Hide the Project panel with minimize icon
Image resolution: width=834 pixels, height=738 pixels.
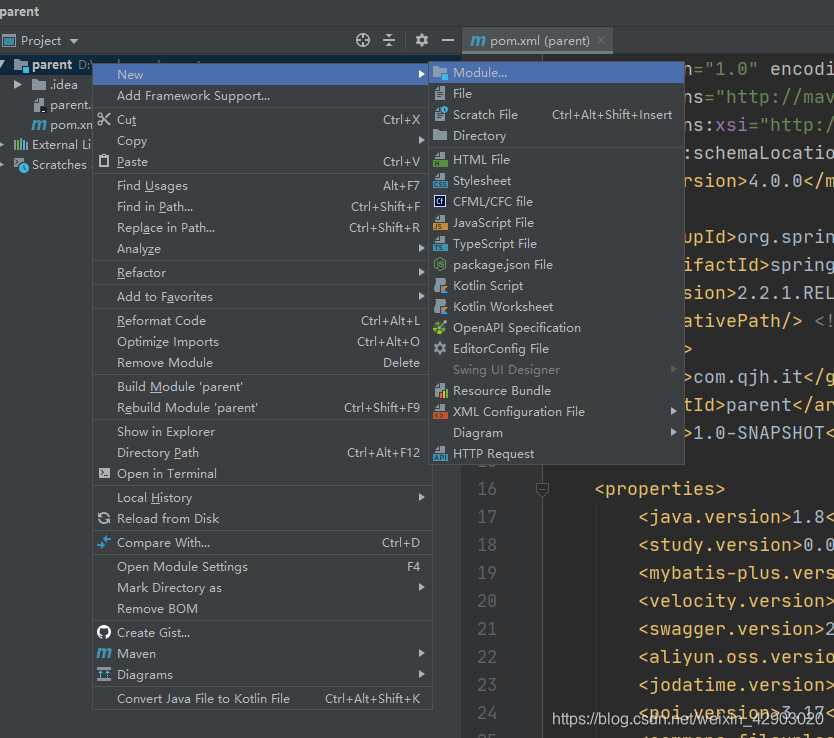click(448, 40)
